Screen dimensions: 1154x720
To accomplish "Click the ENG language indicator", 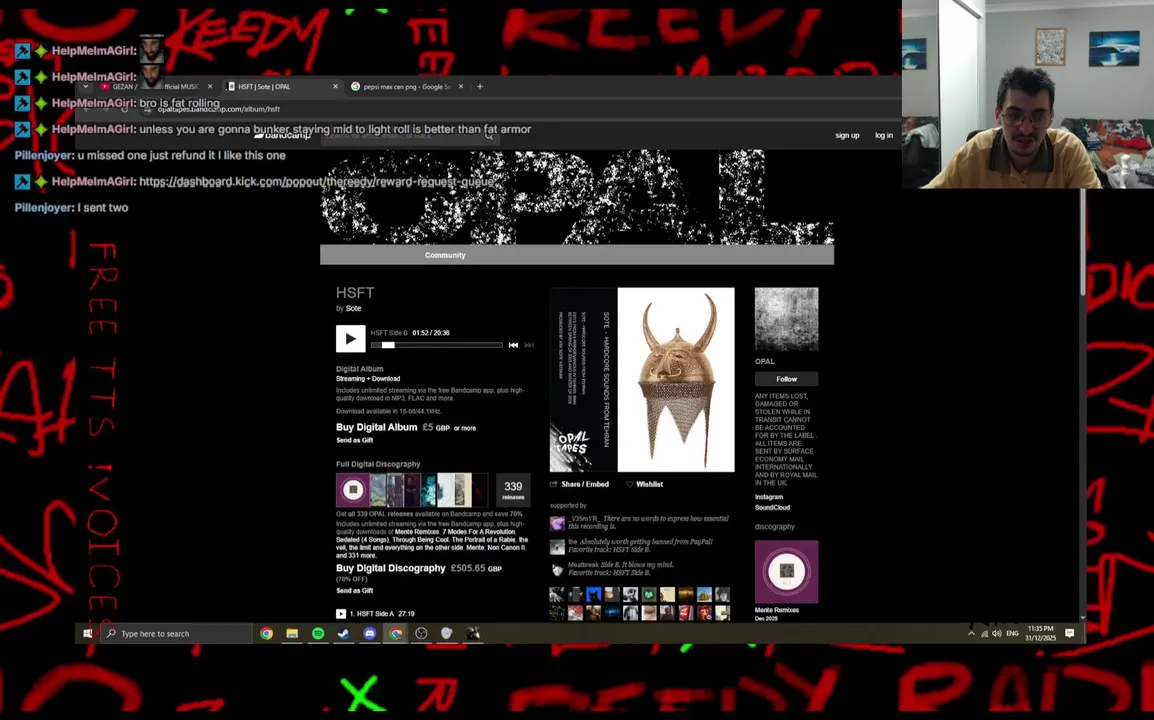I will pyautogui.click(x=1012, y=633).
